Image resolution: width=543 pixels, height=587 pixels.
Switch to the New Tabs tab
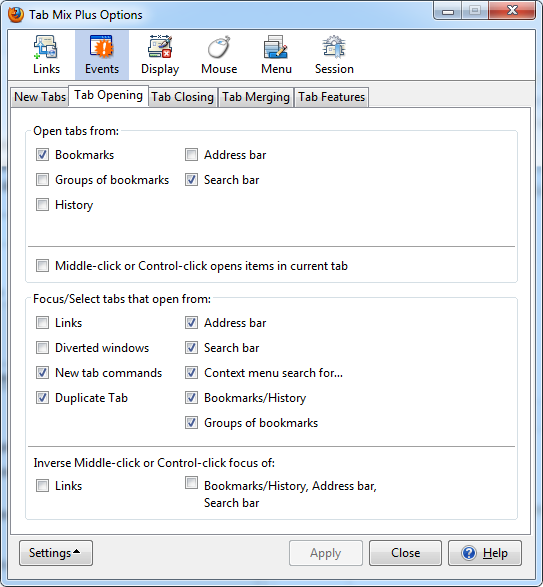click(x=40, y=97)
